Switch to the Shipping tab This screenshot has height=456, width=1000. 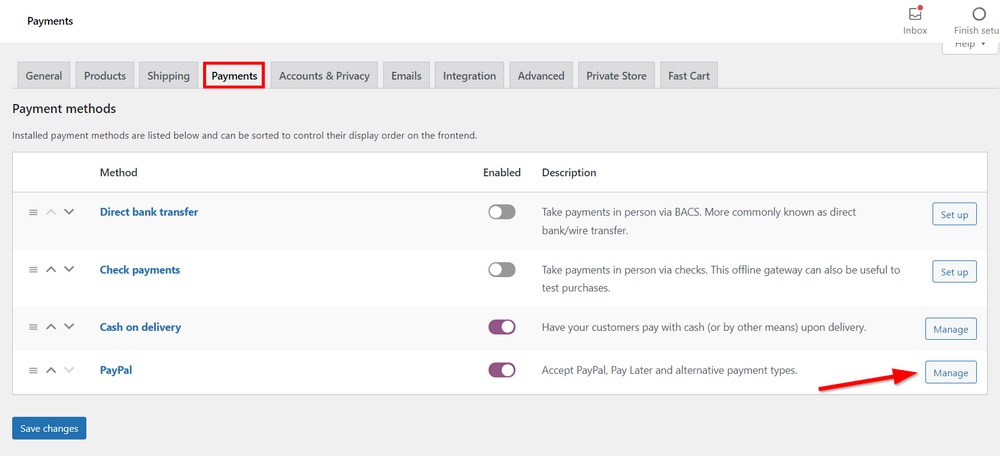coord(168,76)
